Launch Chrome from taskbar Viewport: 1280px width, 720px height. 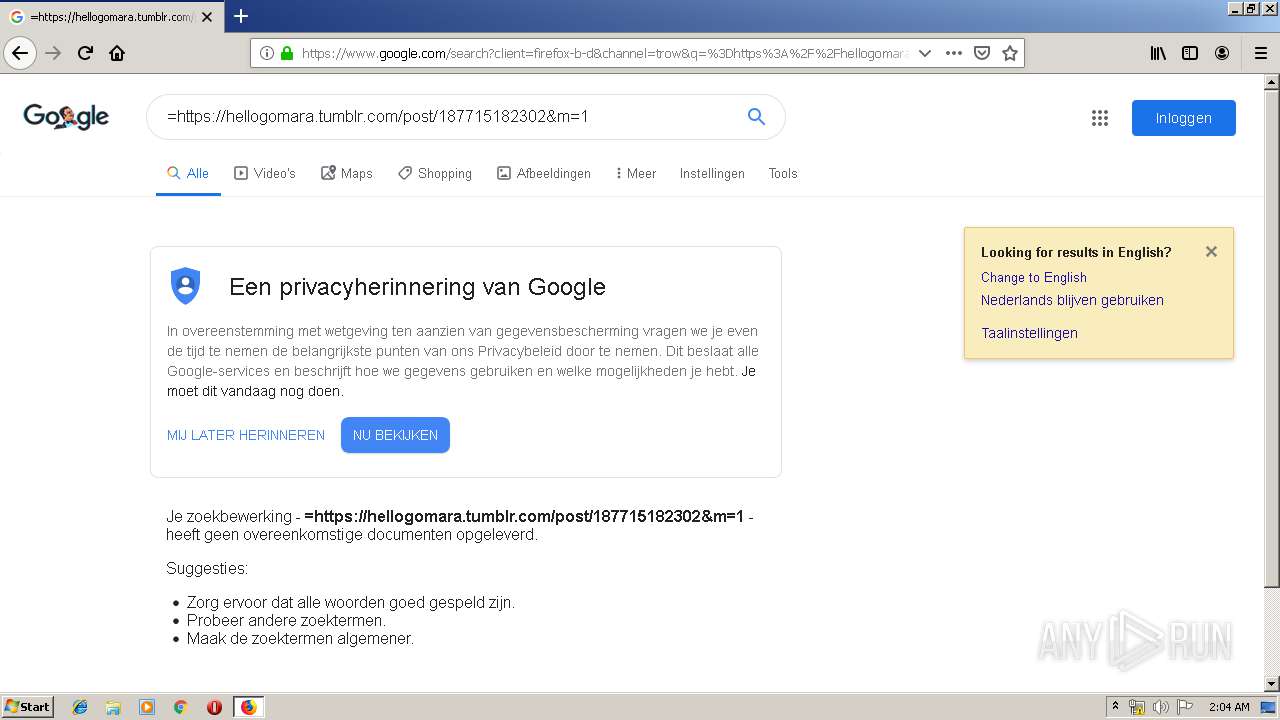coord(181,707)
